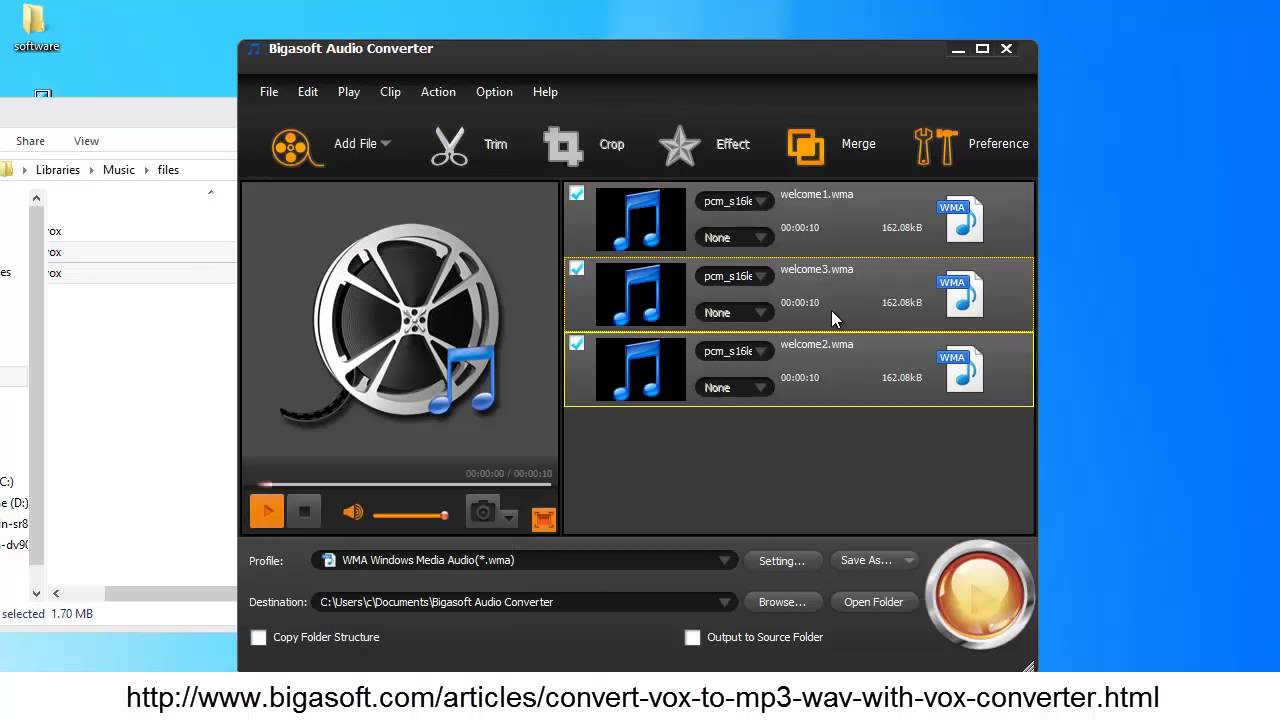Uncheck the welcome3.wma checkbox
1280x720 pixels.
pos(577,268)
